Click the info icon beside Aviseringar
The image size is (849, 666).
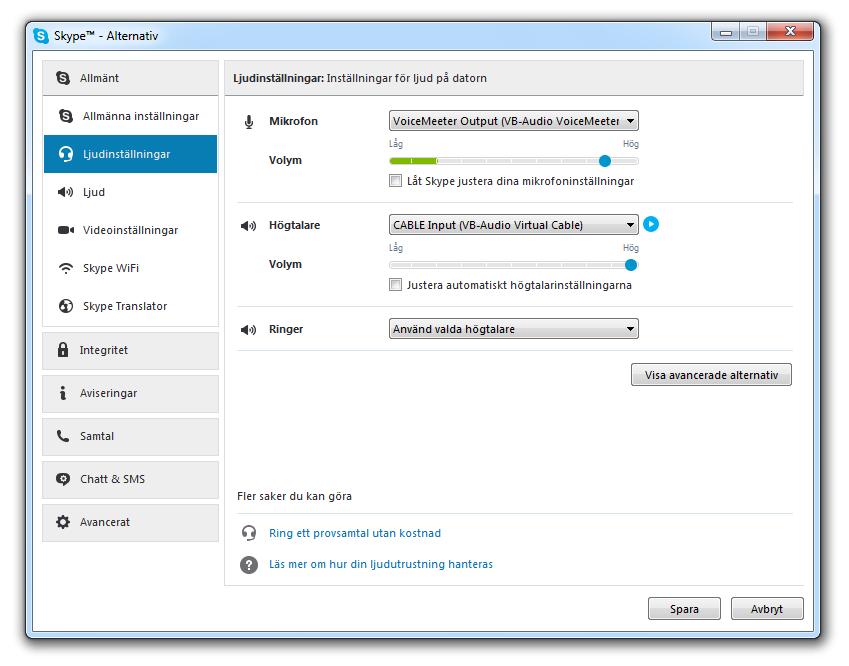63,393
